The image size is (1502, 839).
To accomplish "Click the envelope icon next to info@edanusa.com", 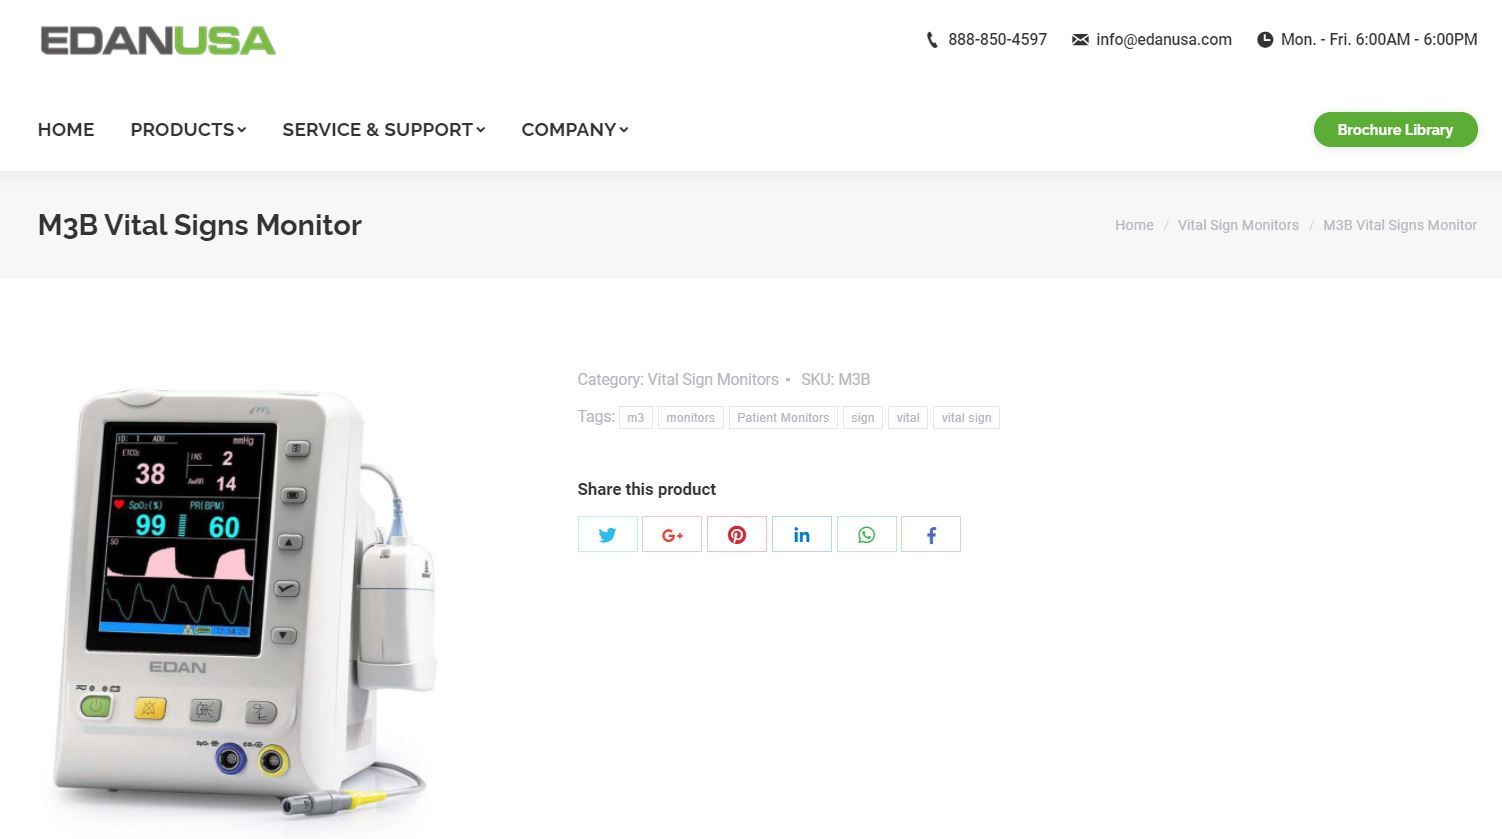I will [x=1080, y=40].
